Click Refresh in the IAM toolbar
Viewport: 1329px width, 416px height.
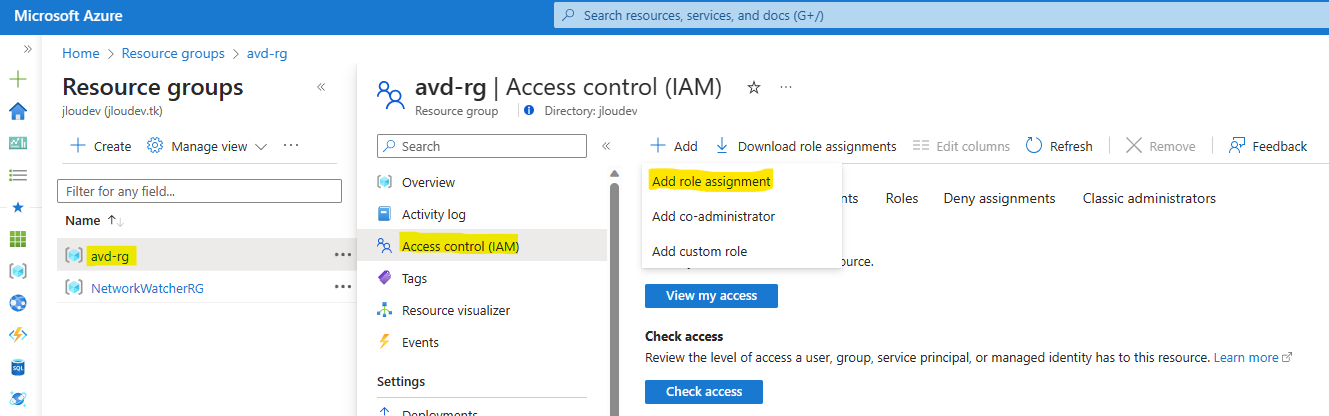[x=1060, y=146]
